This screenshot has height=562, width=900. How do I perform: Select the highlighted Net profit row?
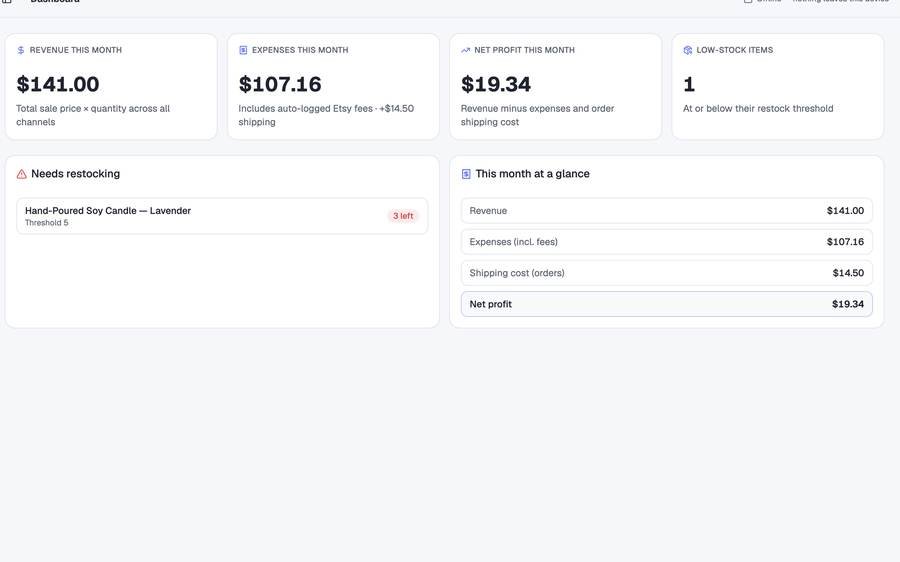[666, 304]
